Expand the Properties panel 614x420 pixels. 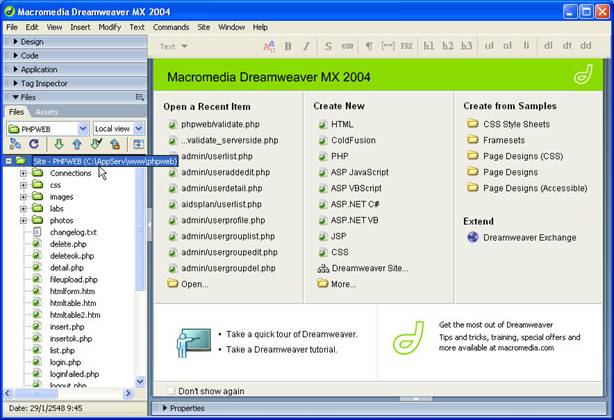click(164, 408)
